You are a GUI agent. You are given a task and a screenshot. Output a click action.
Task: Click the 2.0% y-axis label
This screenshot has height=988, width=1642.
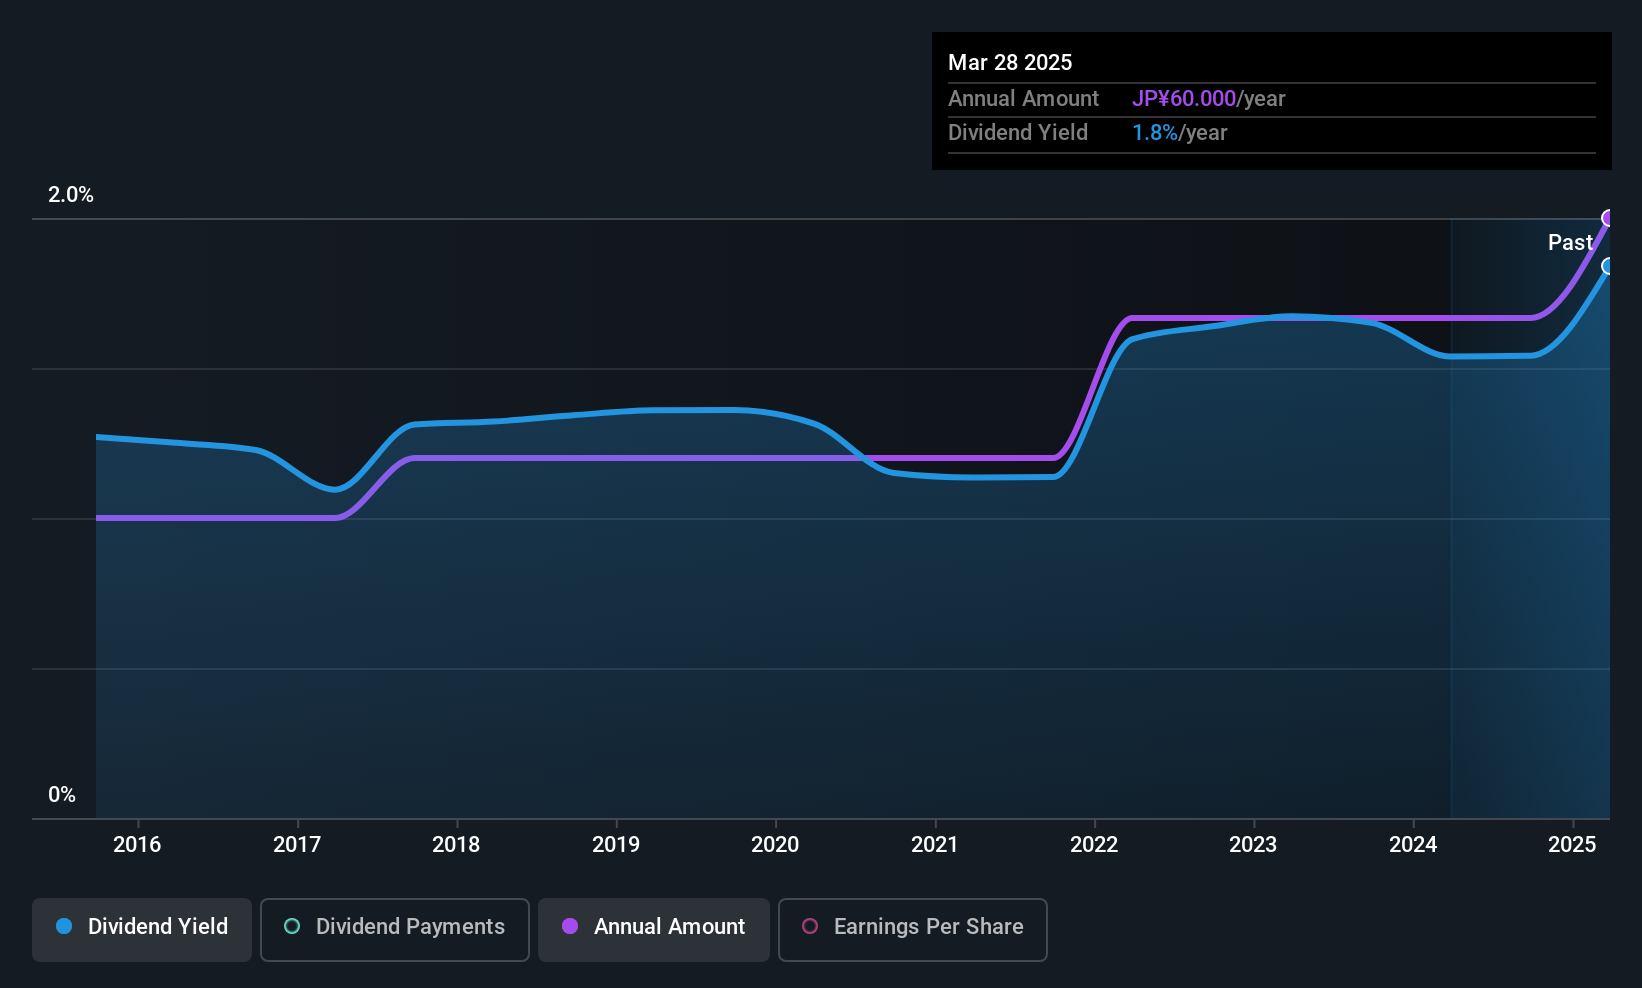tap(71, 195)
